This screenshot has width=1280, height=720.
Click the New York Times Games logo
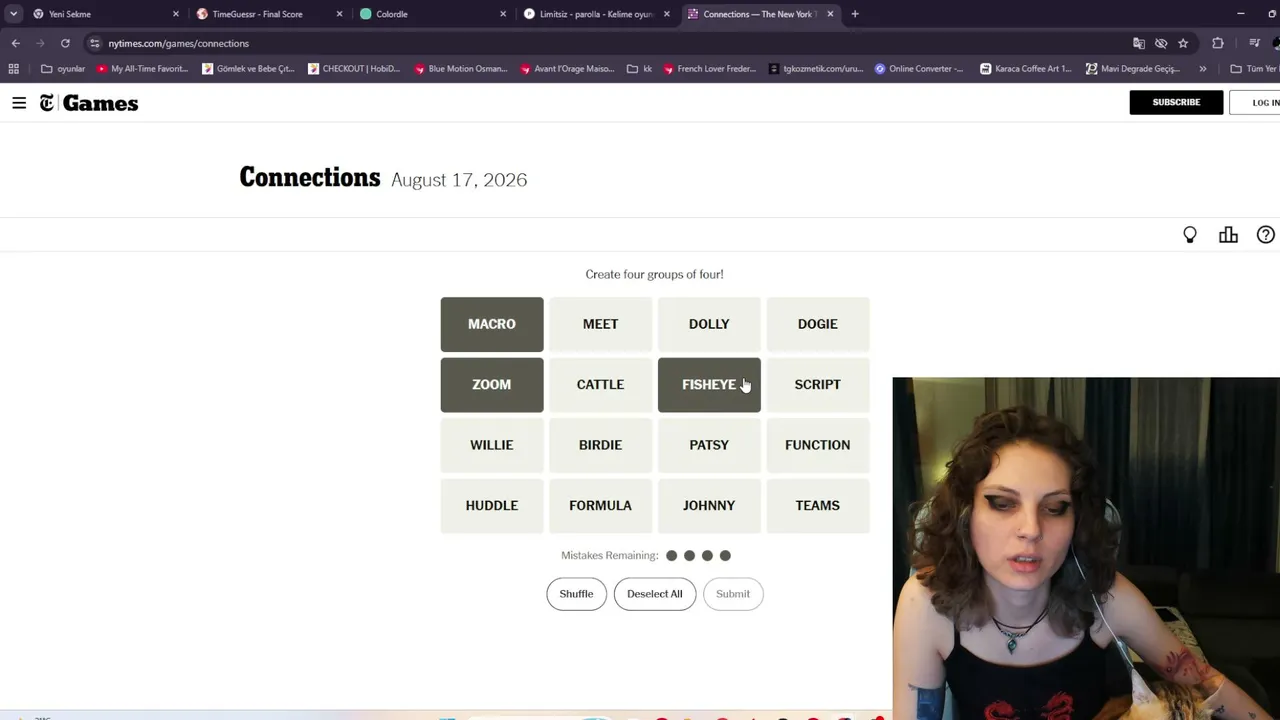point(89,103)
